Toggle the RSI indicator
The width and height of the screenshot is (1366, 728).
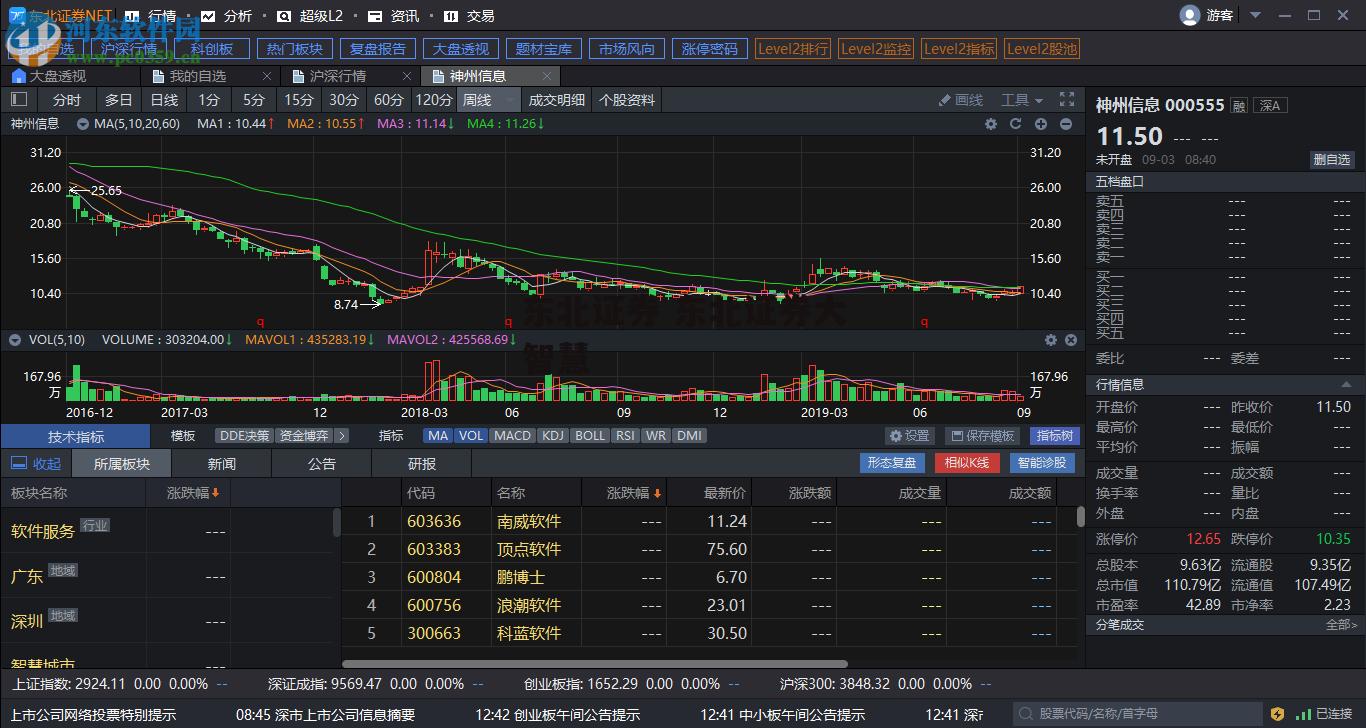point(625,436)
